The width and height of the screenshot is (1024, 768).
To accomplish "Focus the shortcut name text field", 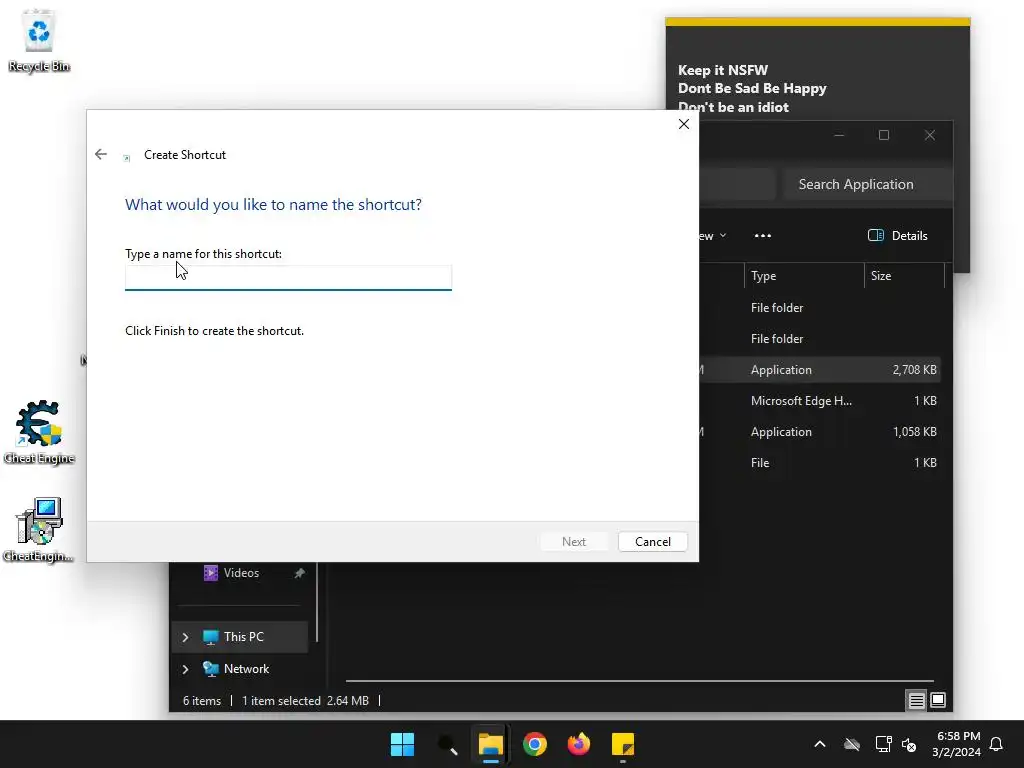I will (x=288, y=278).
